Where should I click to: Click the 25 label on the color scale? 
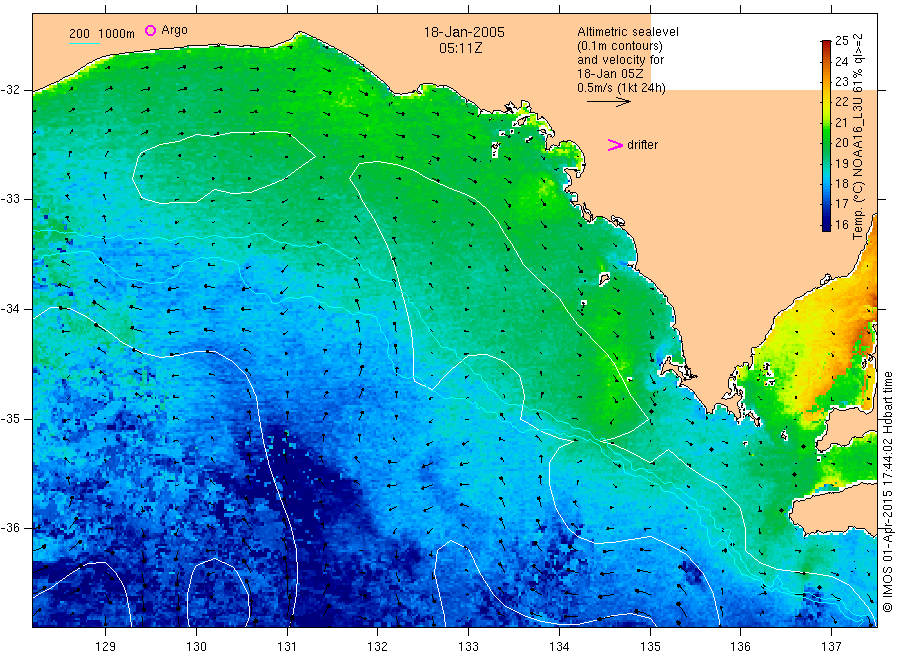tap(842, 41)
